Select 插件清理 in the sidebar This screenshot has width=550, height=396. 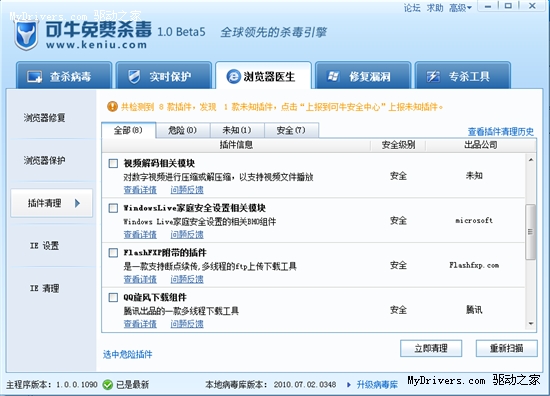pos(51,203)
